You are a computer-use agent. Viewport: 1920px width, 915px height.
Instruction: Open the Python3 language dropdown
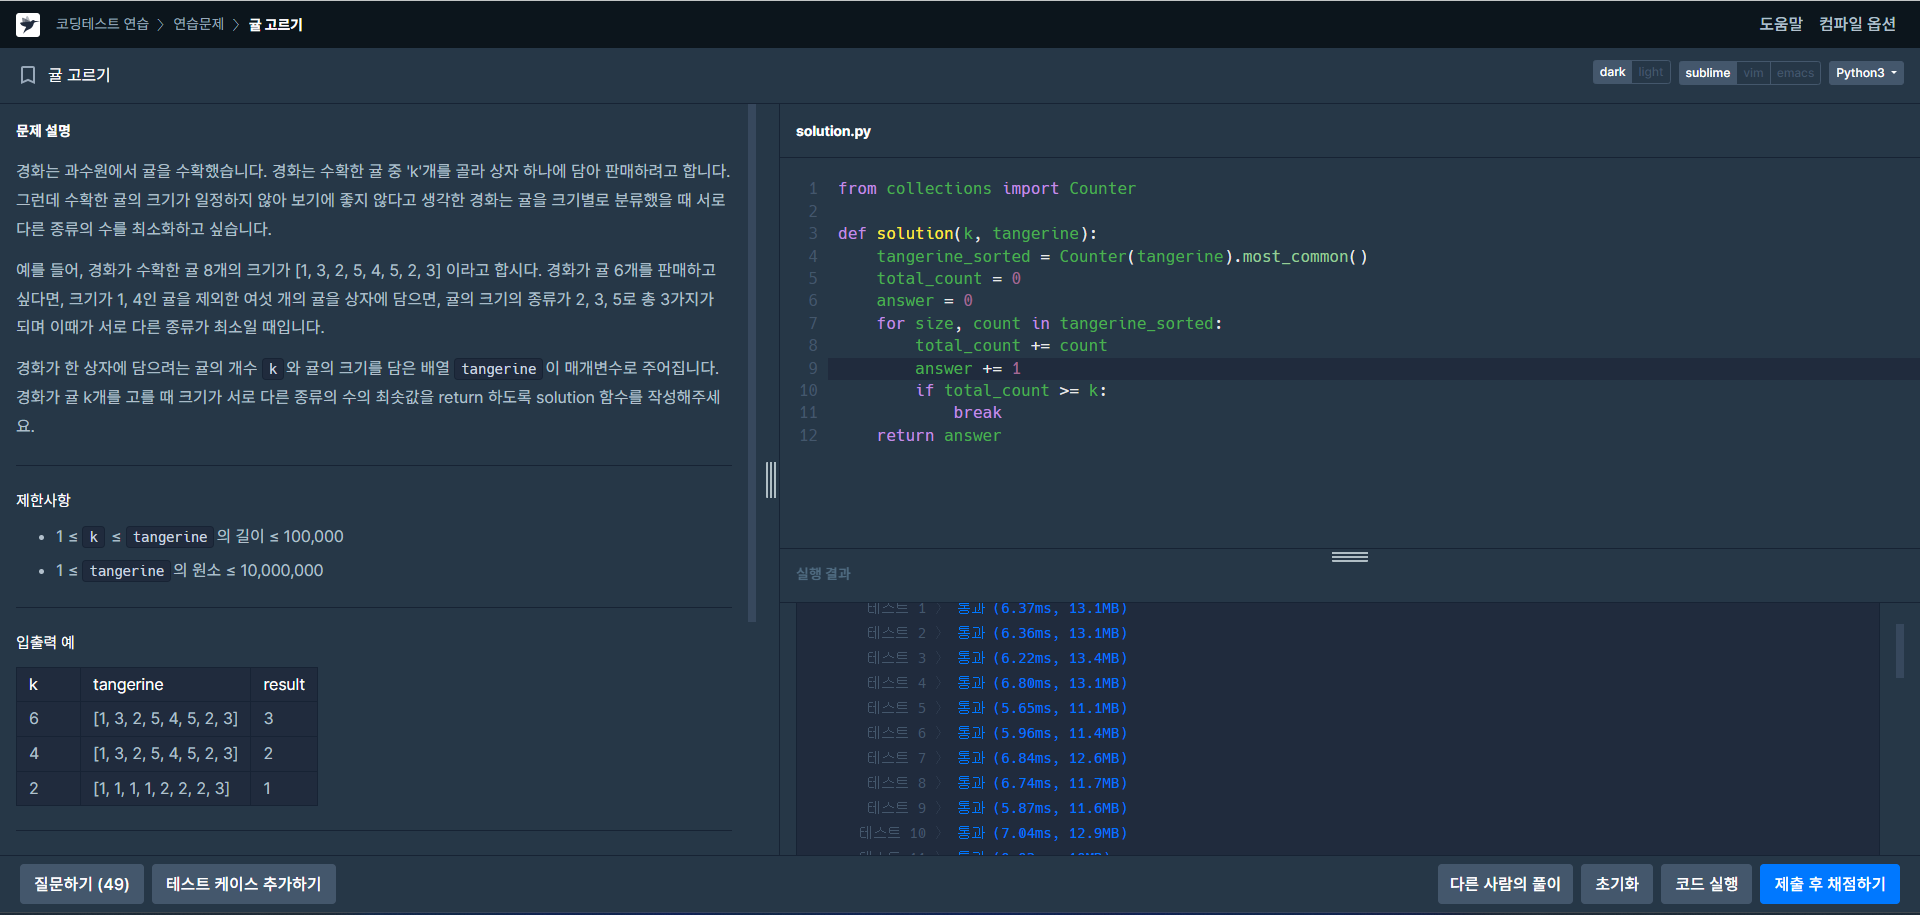[1866, 73]
